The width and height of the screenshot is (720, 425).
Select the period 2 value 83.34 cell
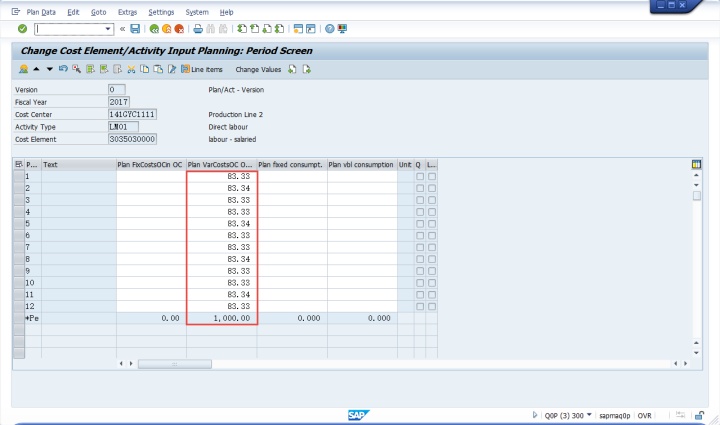pyautogui.click(x=221, y=188)
